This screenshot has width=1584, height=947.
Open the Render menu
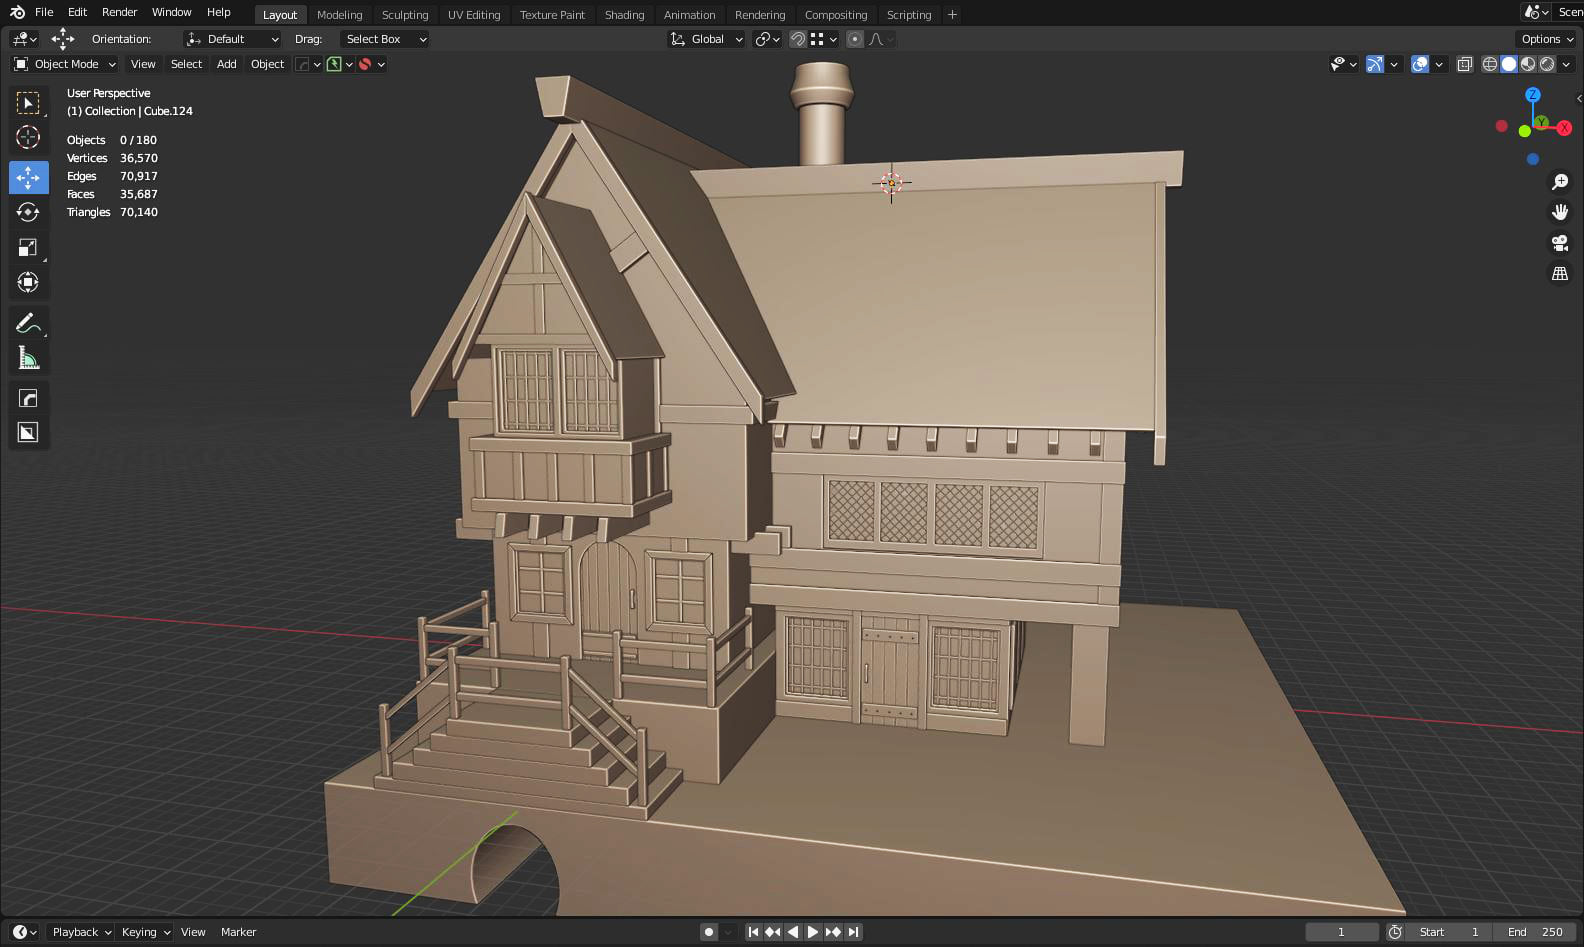point(119,12)
